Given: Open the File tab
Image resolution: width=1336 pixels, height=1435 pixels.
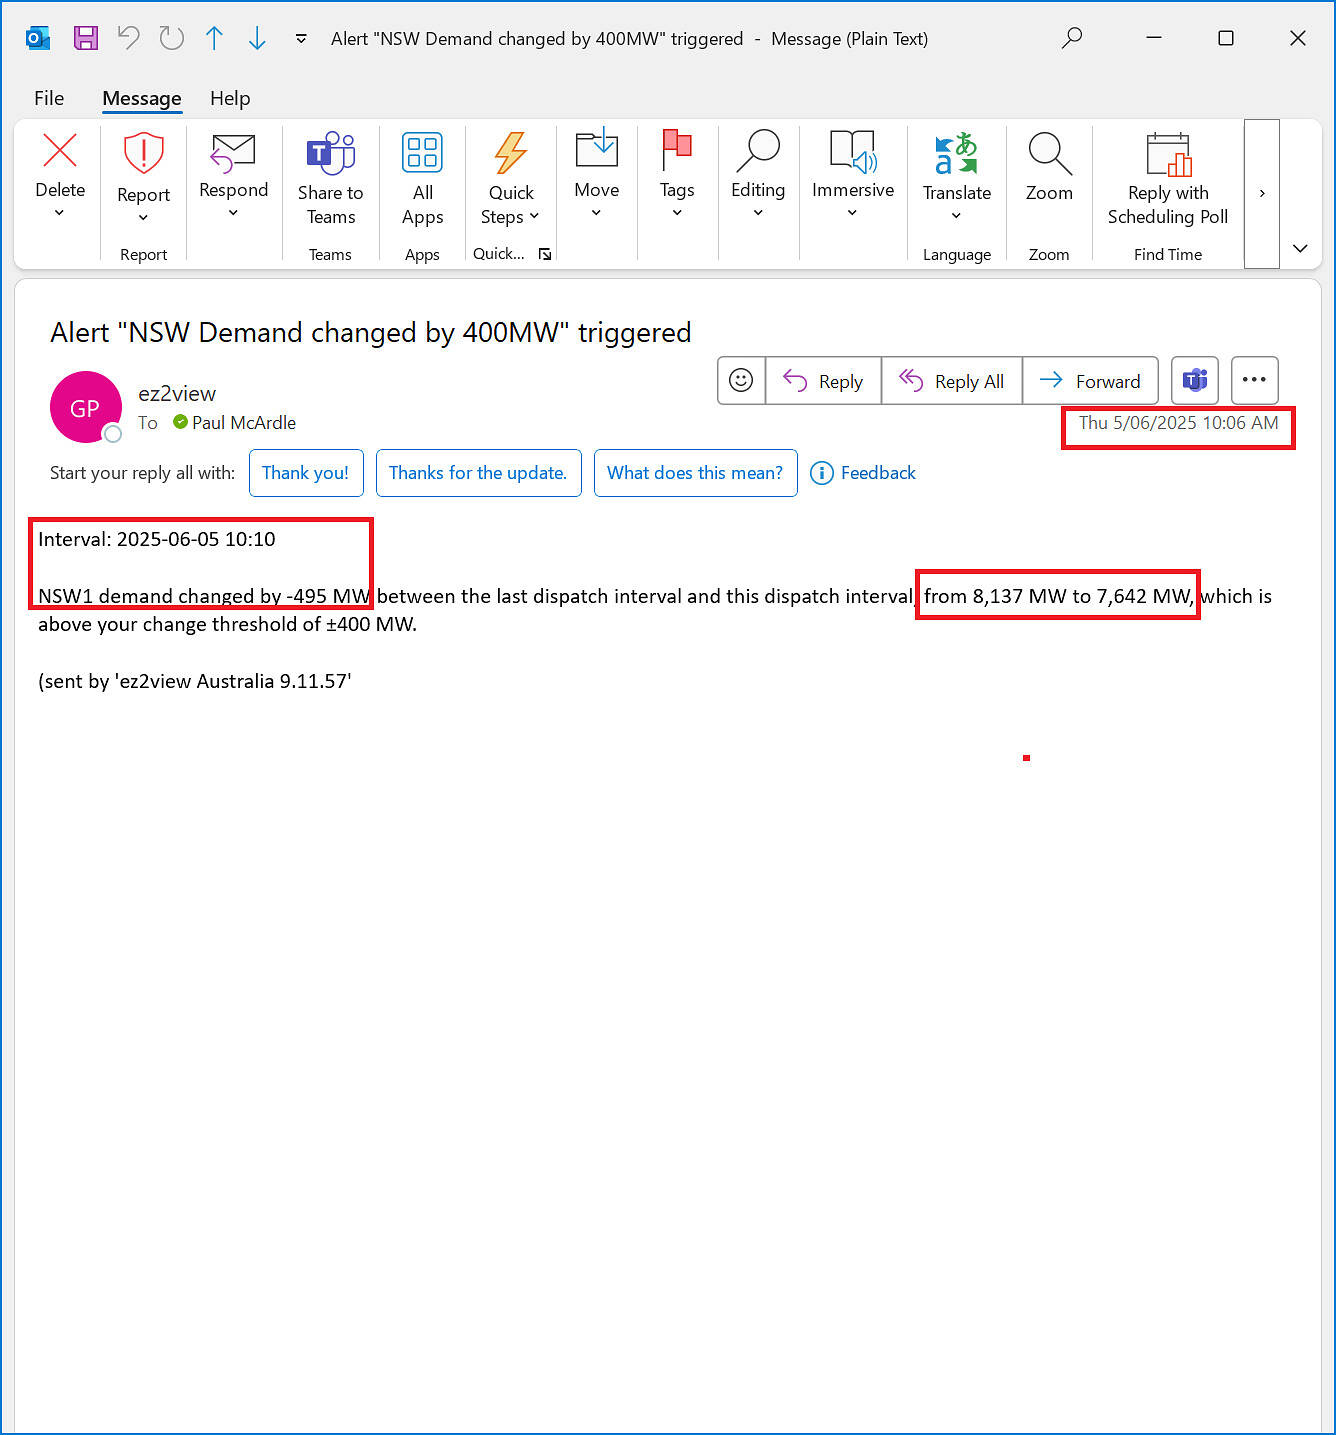Looking at the screenshot, I should click(49, 98).
